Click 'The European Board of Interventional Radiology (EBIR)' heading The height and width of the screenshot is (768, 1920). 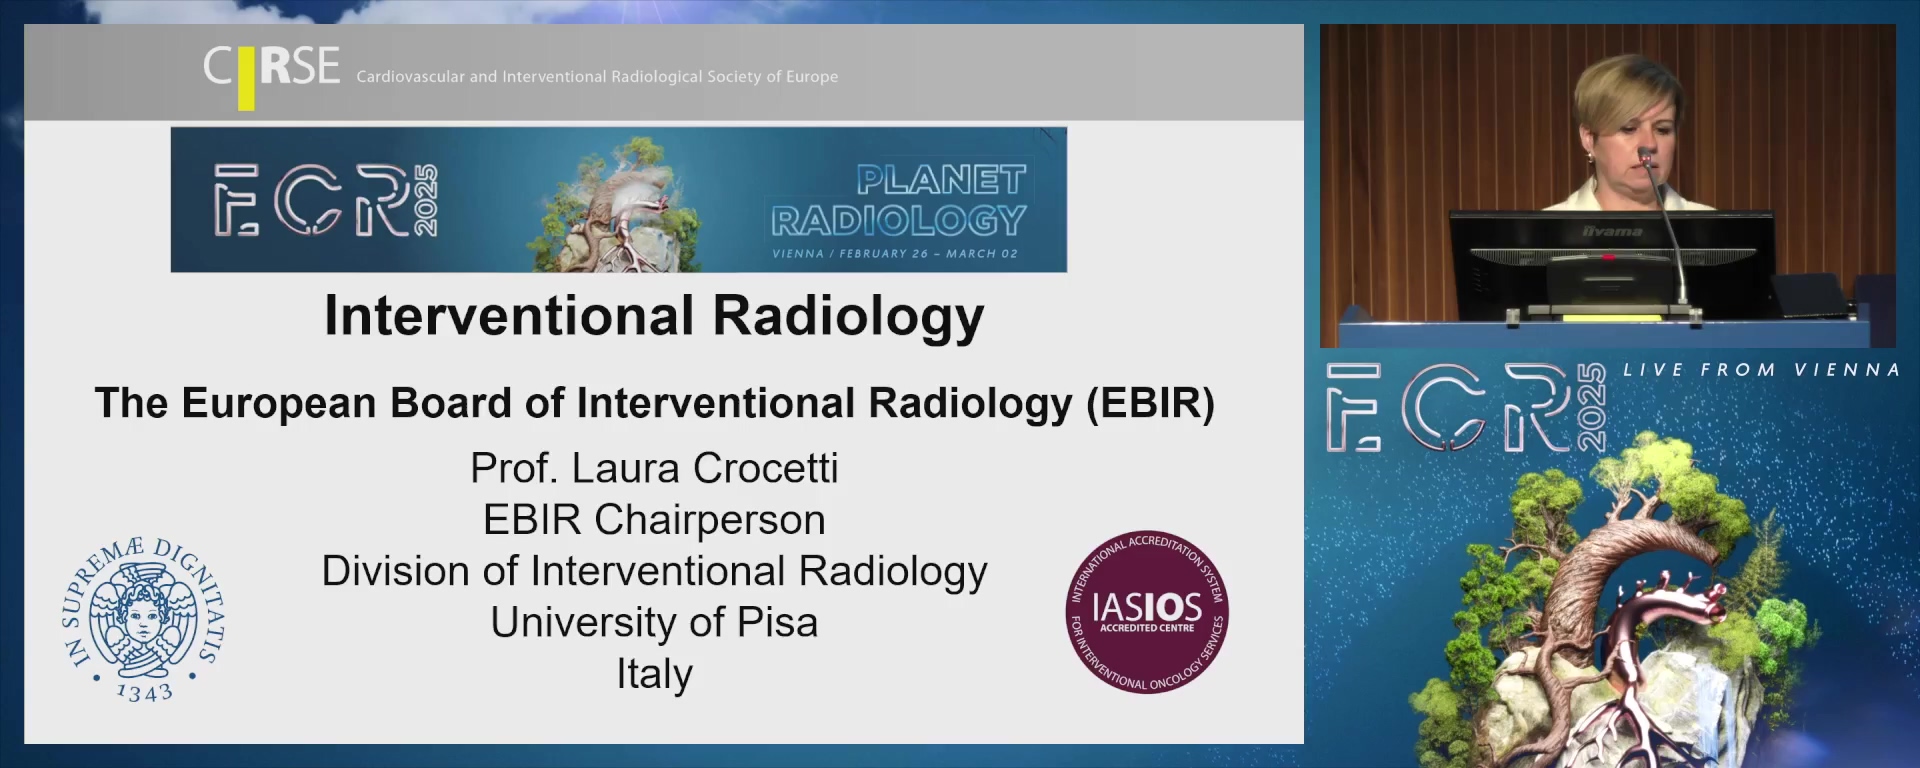click(654, 403)
